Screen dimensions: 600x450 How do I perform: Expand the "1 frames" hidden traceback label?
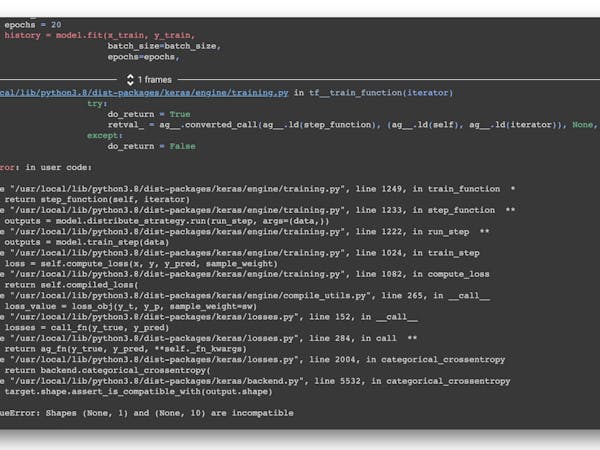pyautogui.click(x=155, y=79)
